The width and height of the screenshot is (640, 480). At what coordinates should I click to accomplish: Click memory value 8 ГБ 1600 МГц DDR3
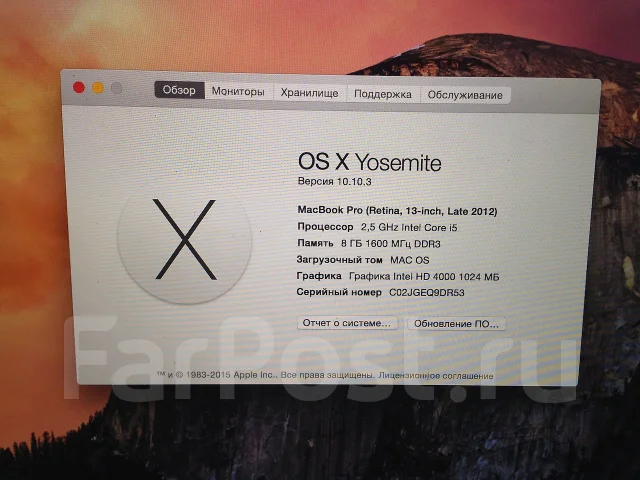(391, 244)
